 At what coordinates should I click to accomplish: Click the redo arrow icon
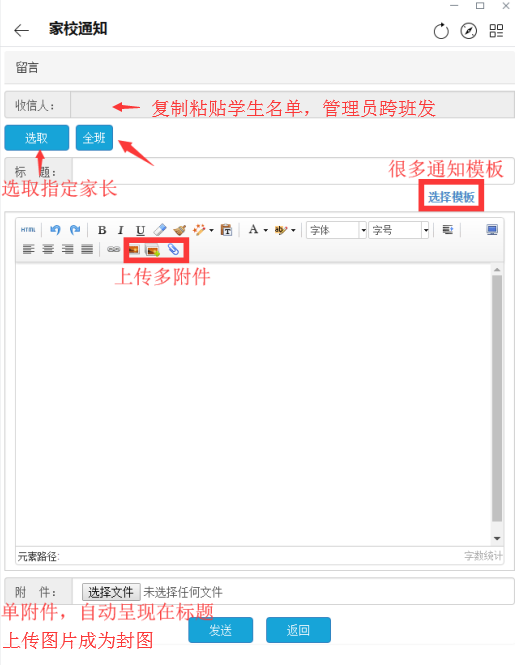[75, 230]
